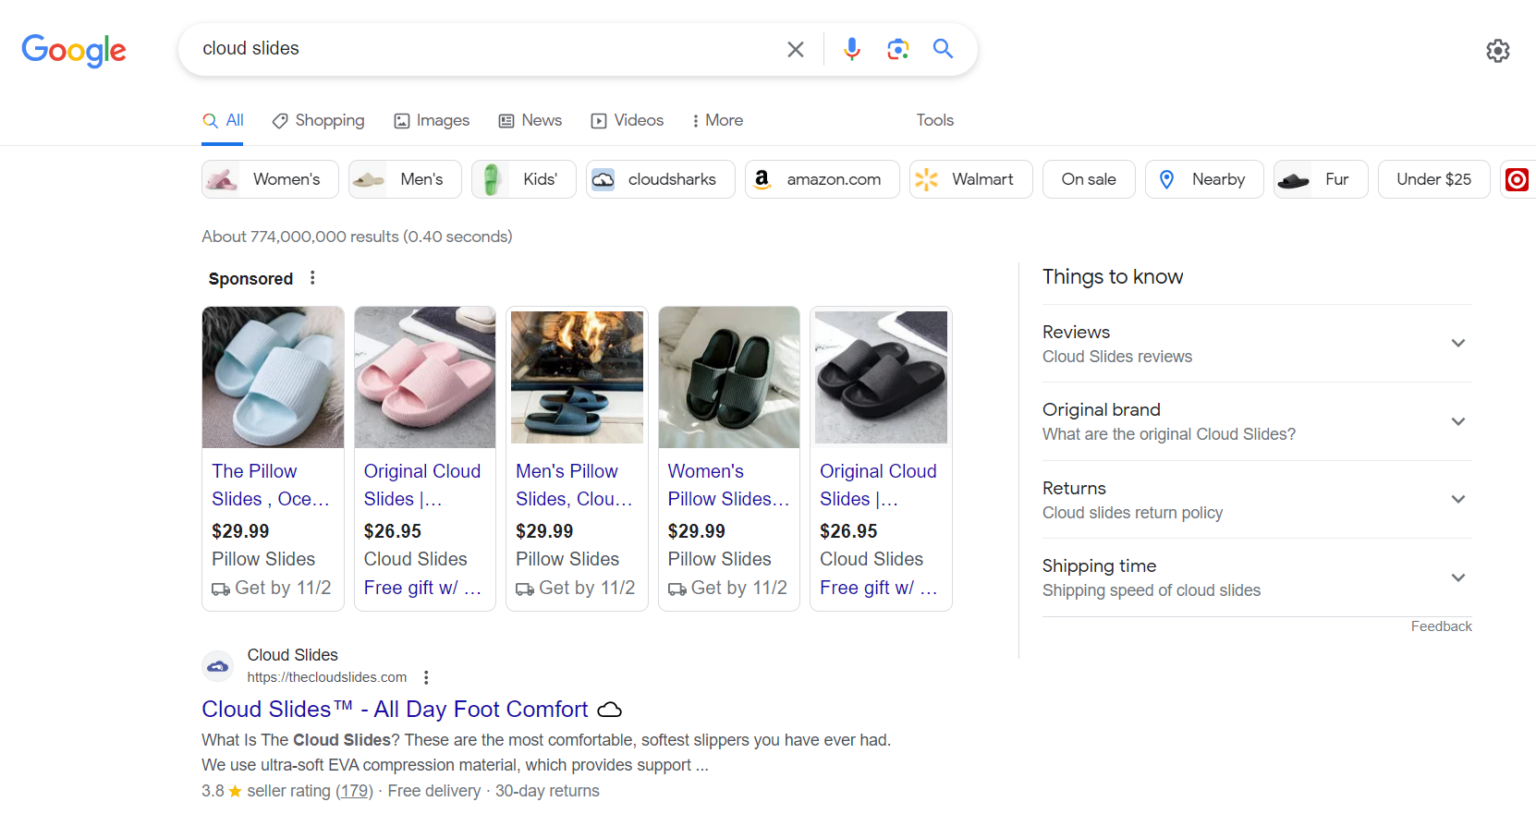Start the search with the magnifier icon
1536x814 pixels.
click(941, 48)
